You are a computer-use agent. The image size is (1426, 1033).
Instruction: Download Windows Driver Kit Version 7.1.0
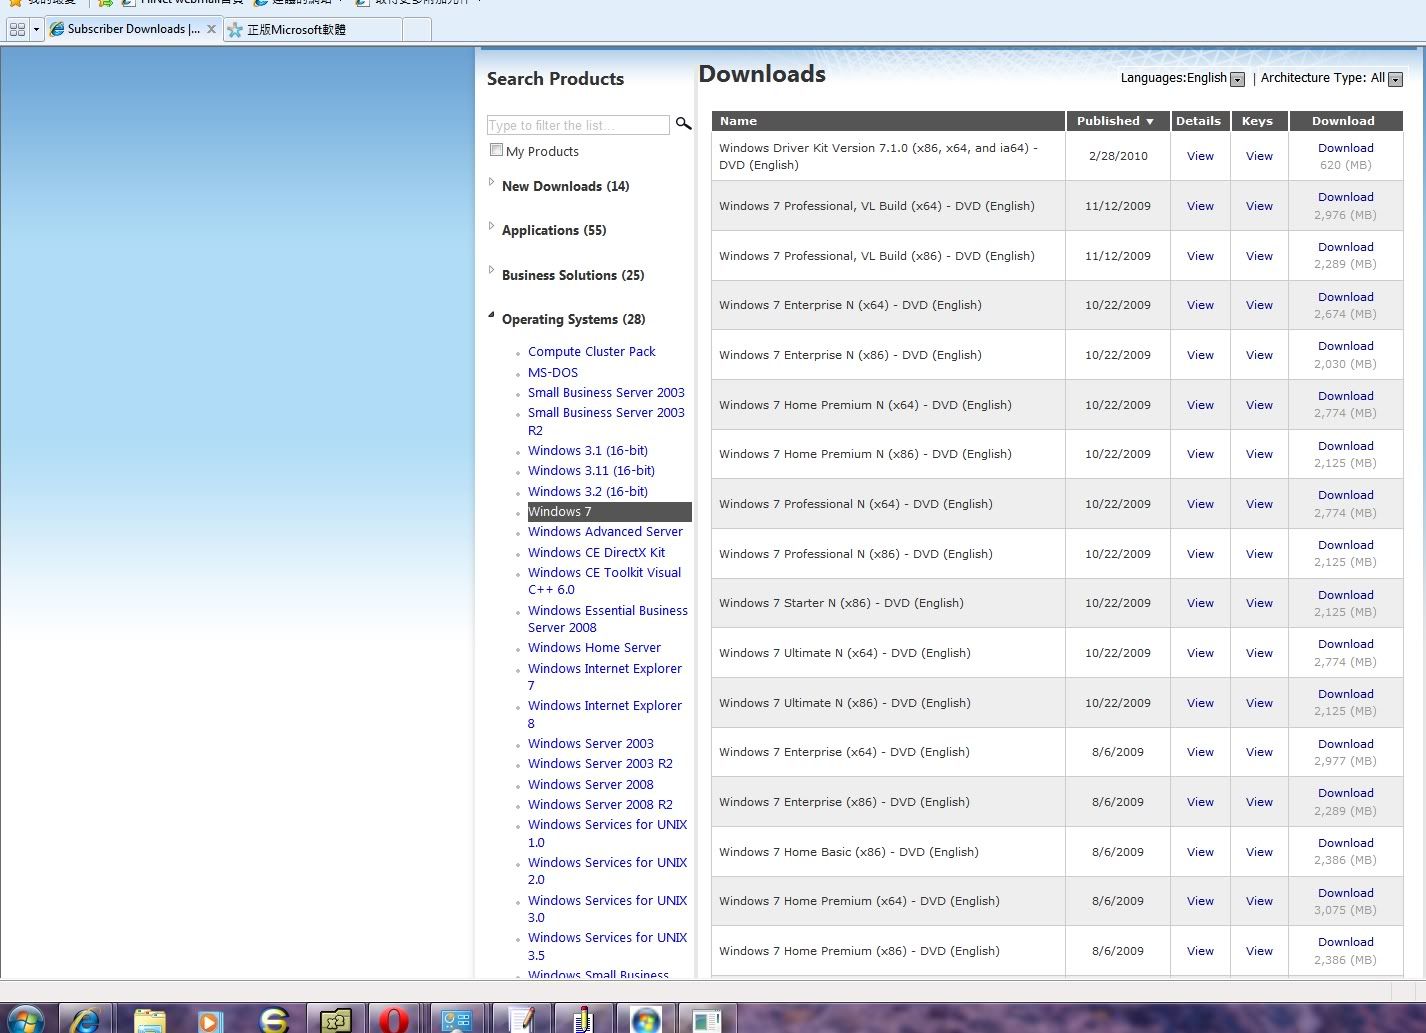pyautogui.click(x=1345, y=148)
